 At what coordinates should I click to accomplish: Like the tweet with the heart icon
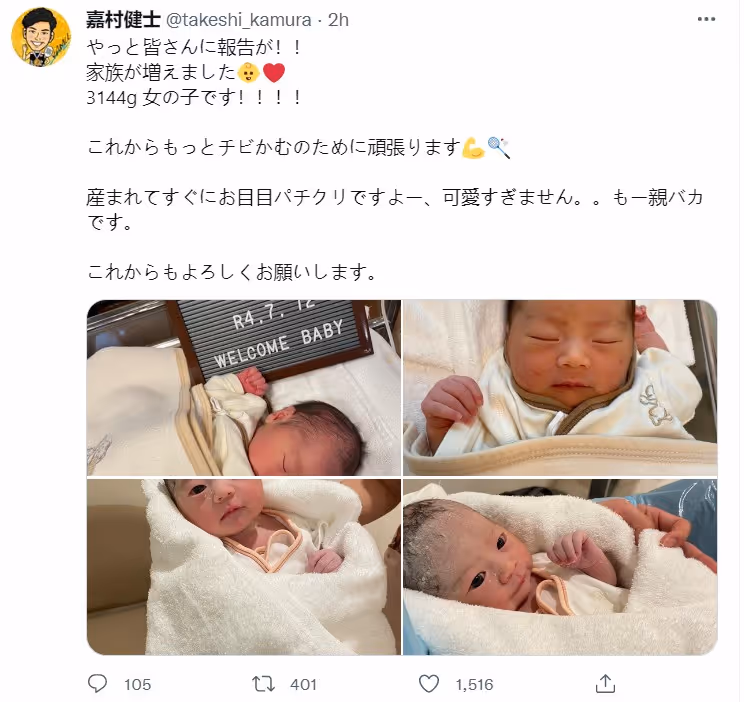(428, 683)
